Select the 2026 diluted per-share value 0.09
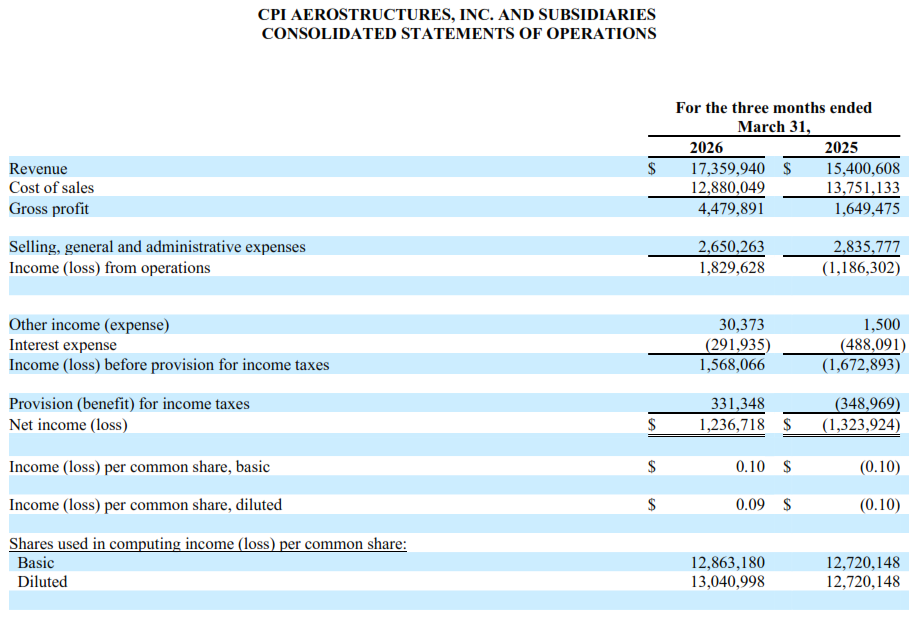919x618 pixels. pyautogui.click(x=750, y=505)
